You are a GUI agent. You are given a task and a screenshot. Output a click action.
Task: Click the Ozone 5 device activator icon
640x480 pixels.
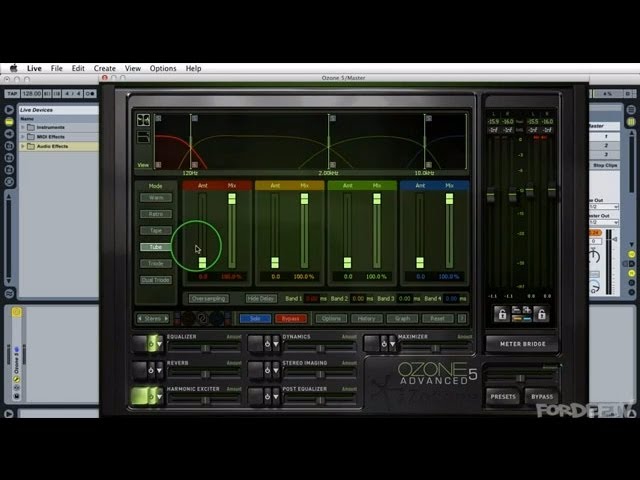point(16,313)
